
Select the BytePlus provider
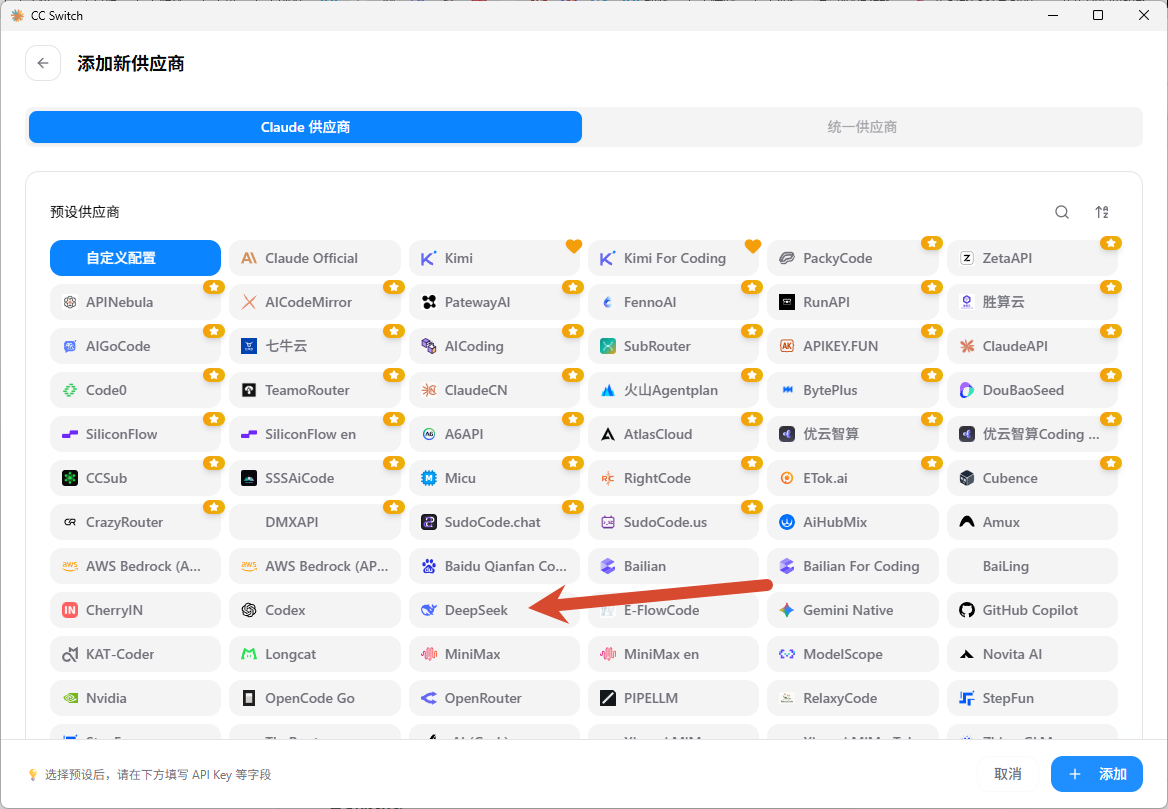coord(853,390)
